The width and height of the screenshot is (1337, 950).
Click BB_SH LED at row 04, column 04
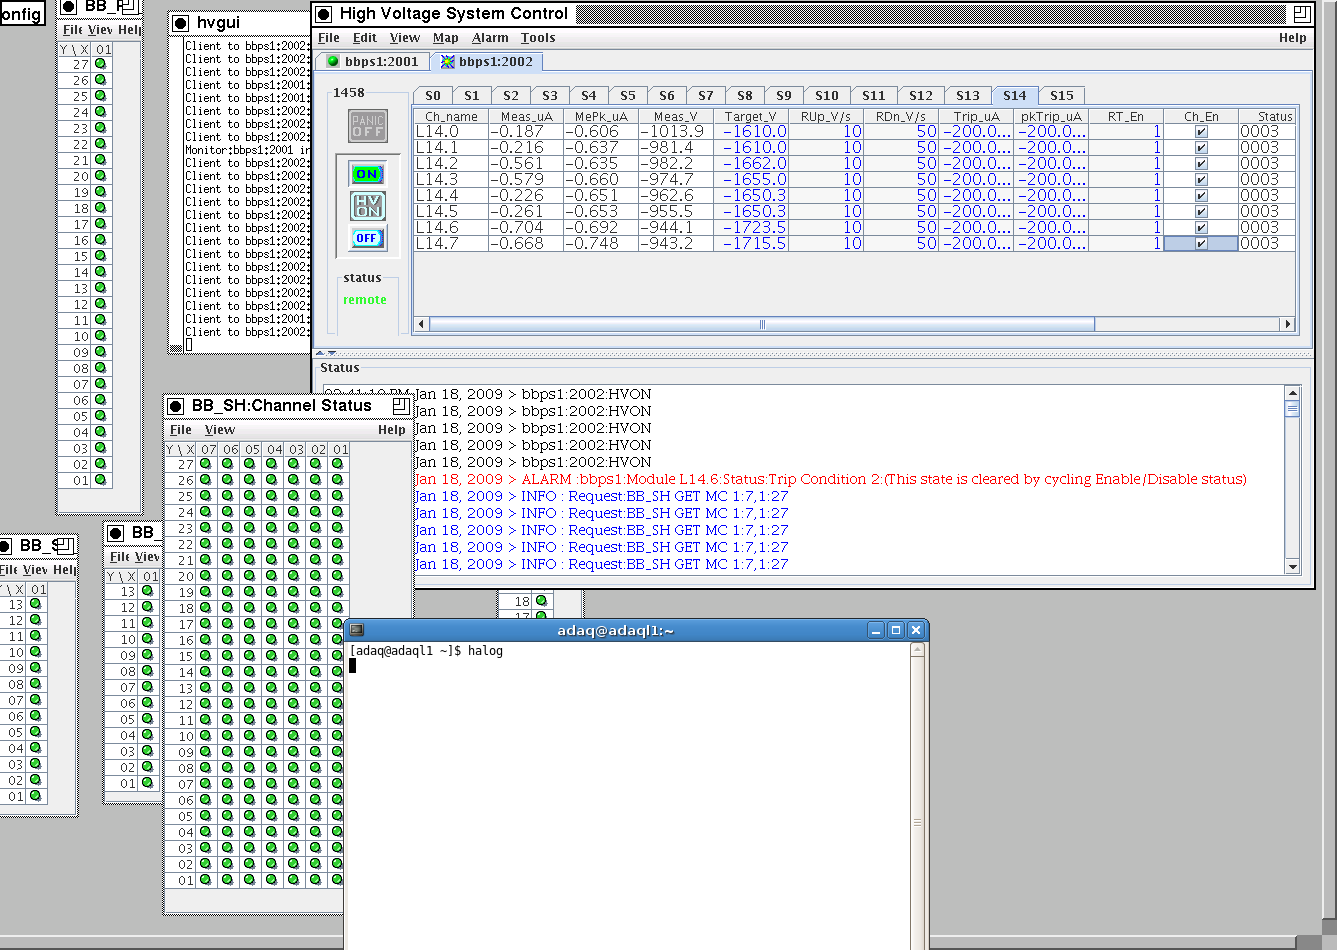point(272,832)
